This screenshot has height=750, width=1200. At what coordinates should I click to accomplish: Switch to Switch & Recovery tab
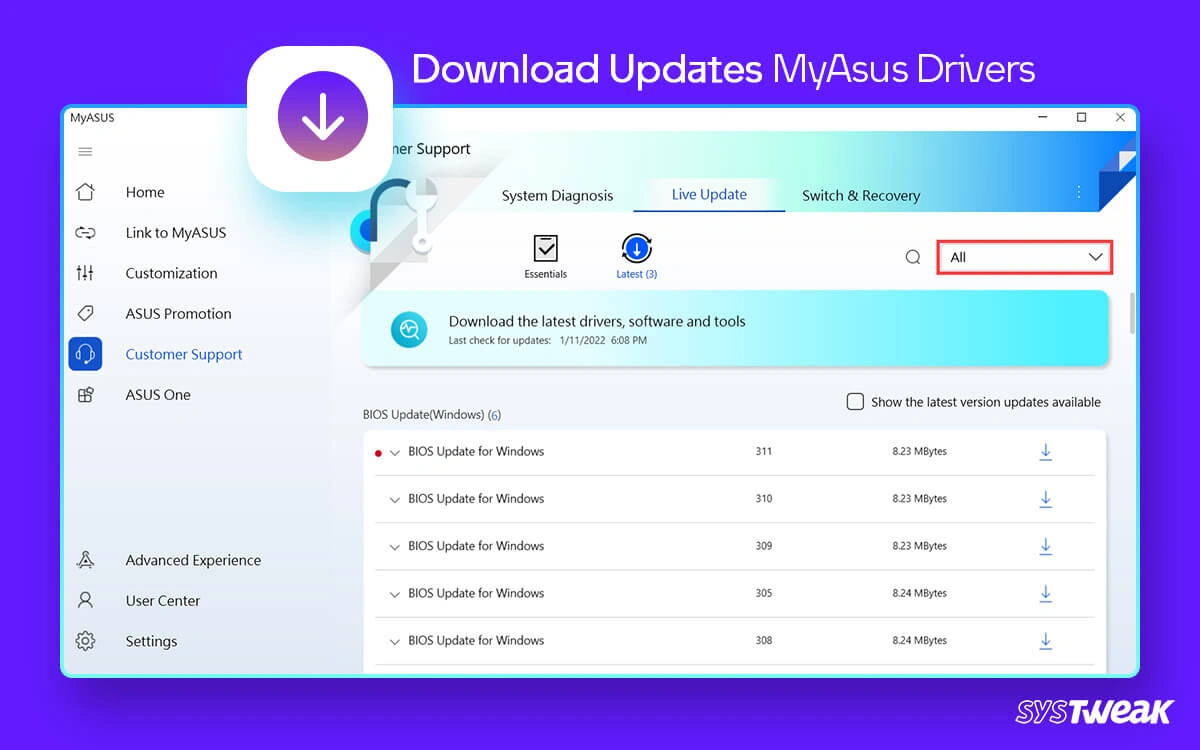tap(861, 196)
